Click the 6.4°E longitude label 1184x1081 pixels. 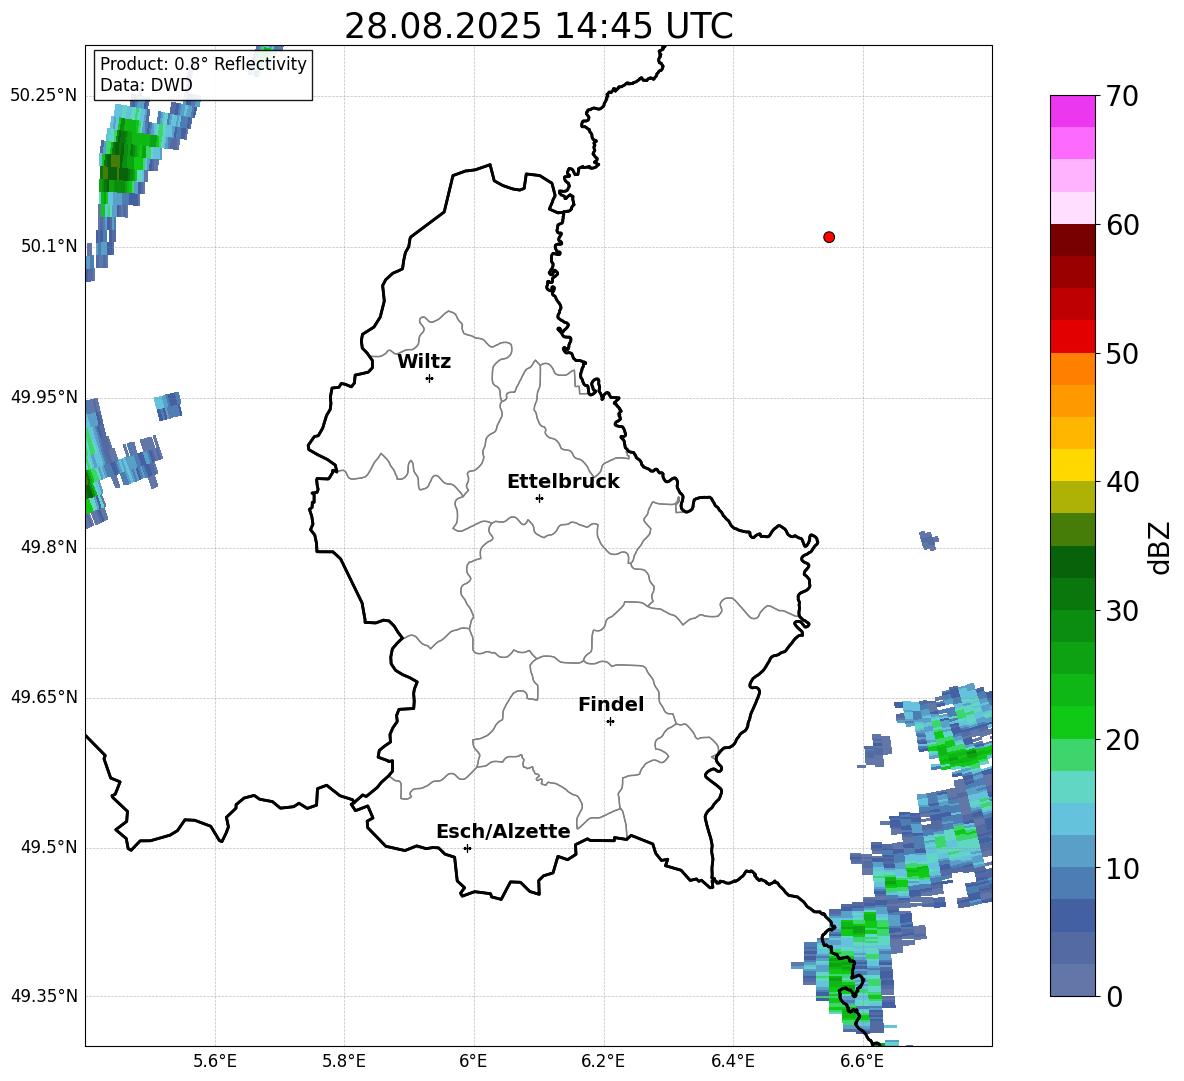click(732, 1061)
